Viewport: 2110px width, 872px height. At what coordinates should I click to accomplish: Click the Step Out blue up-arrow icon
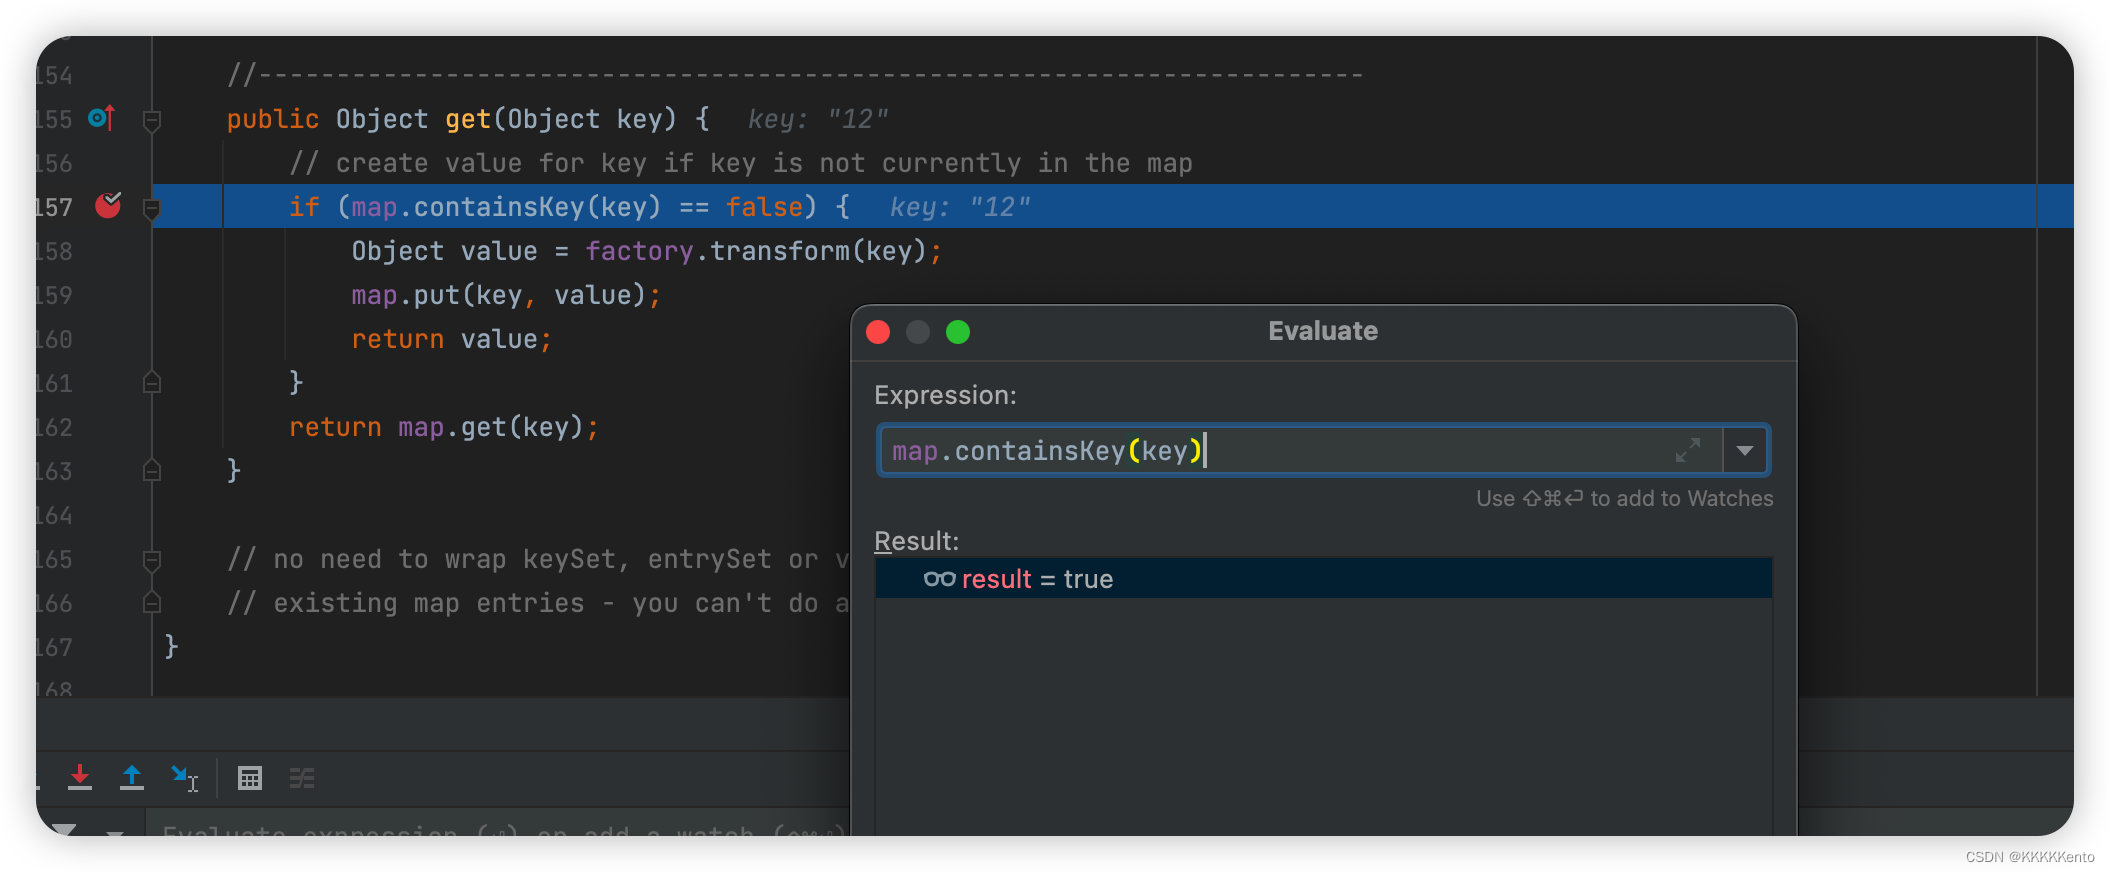(132, 777)
